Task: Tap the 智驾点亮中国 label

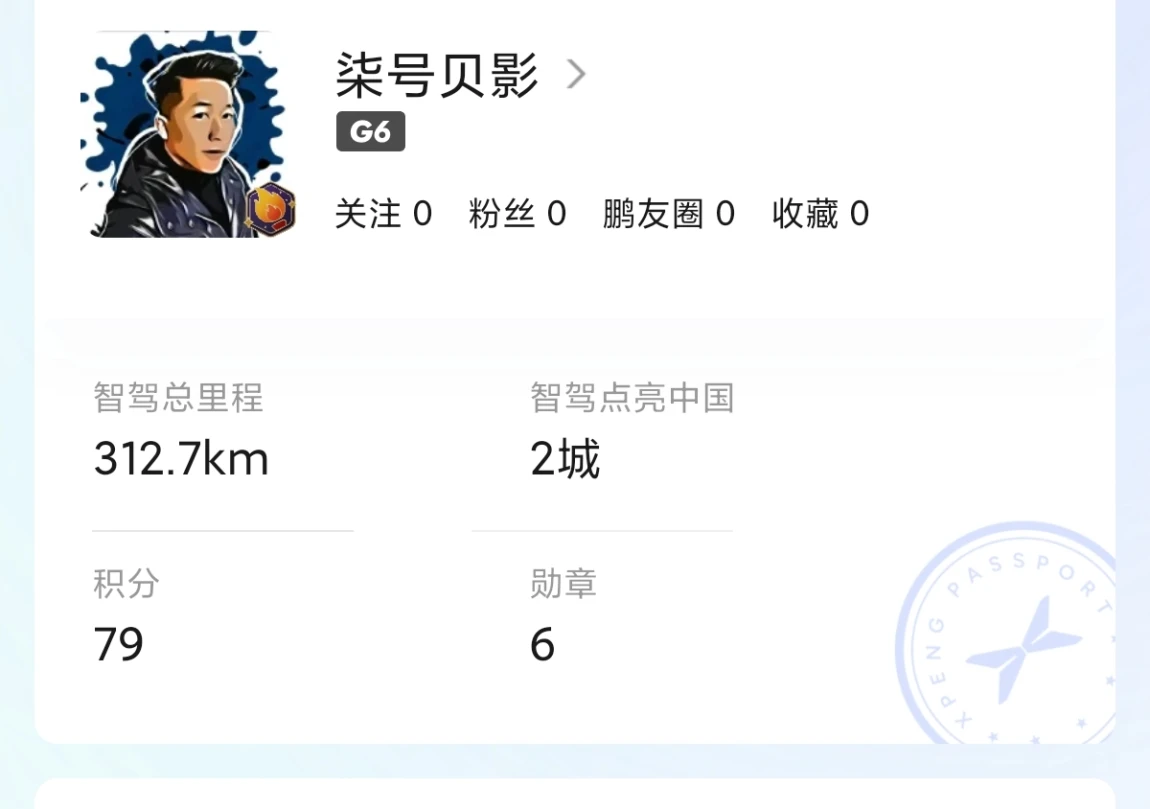Action: click(632, 398)
